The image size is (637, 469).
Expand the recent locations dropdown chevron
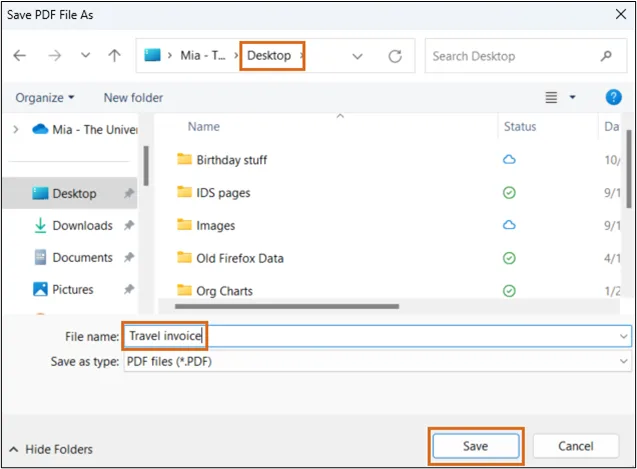tap(85, 57)
